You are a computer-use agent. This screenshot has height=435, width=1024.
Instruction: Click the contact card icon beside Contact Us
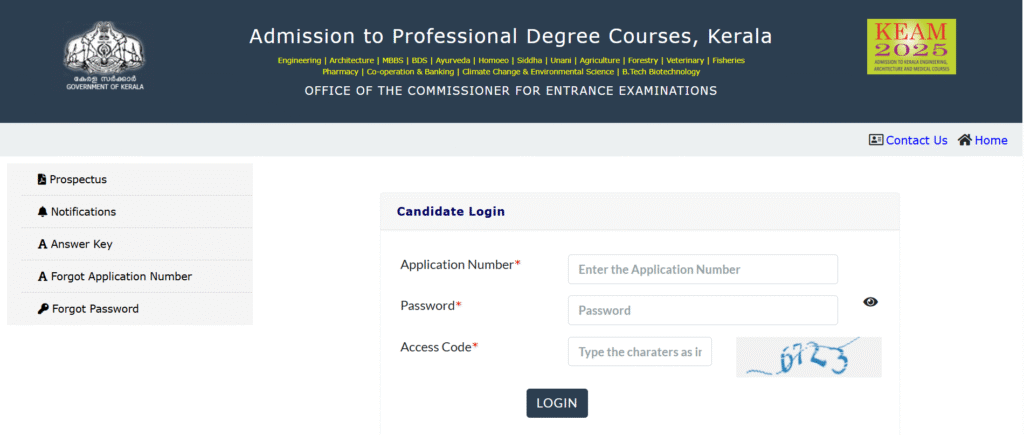(876, 140)
